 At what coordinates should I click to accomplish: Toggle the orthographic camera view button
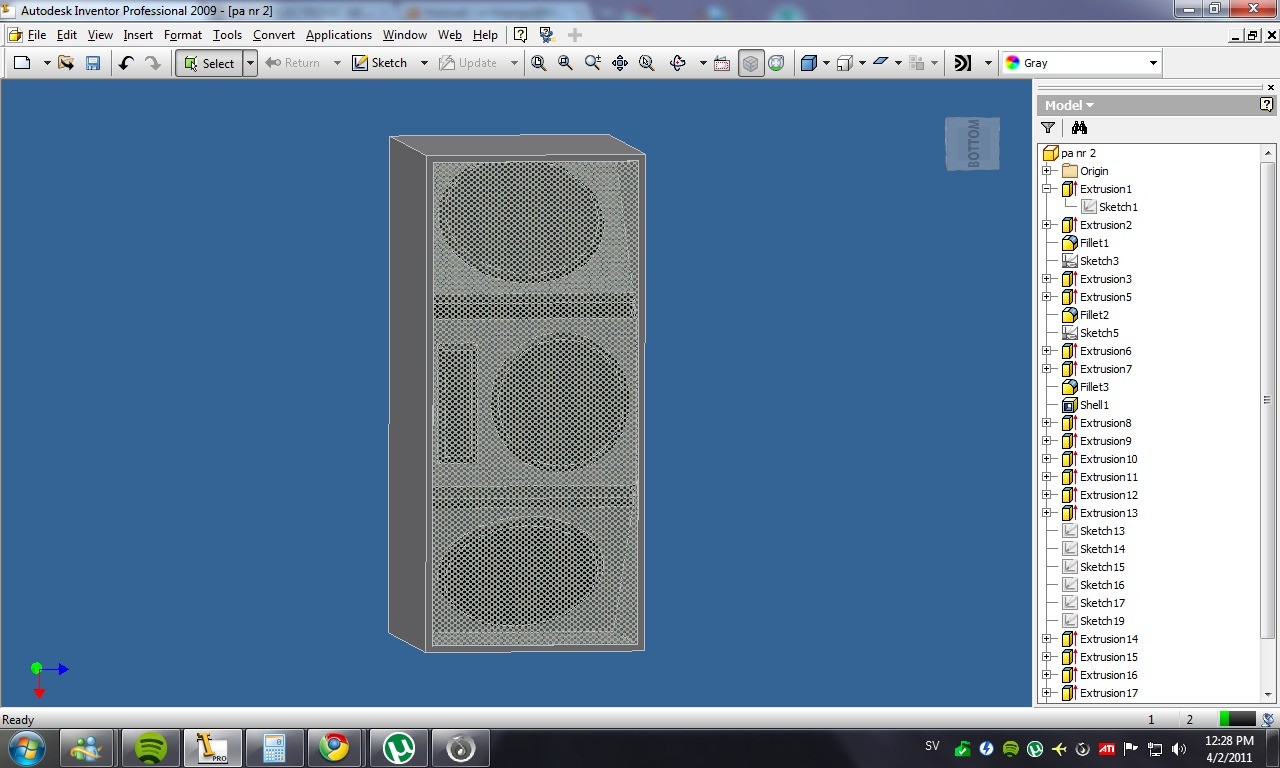tap(750, 63)
